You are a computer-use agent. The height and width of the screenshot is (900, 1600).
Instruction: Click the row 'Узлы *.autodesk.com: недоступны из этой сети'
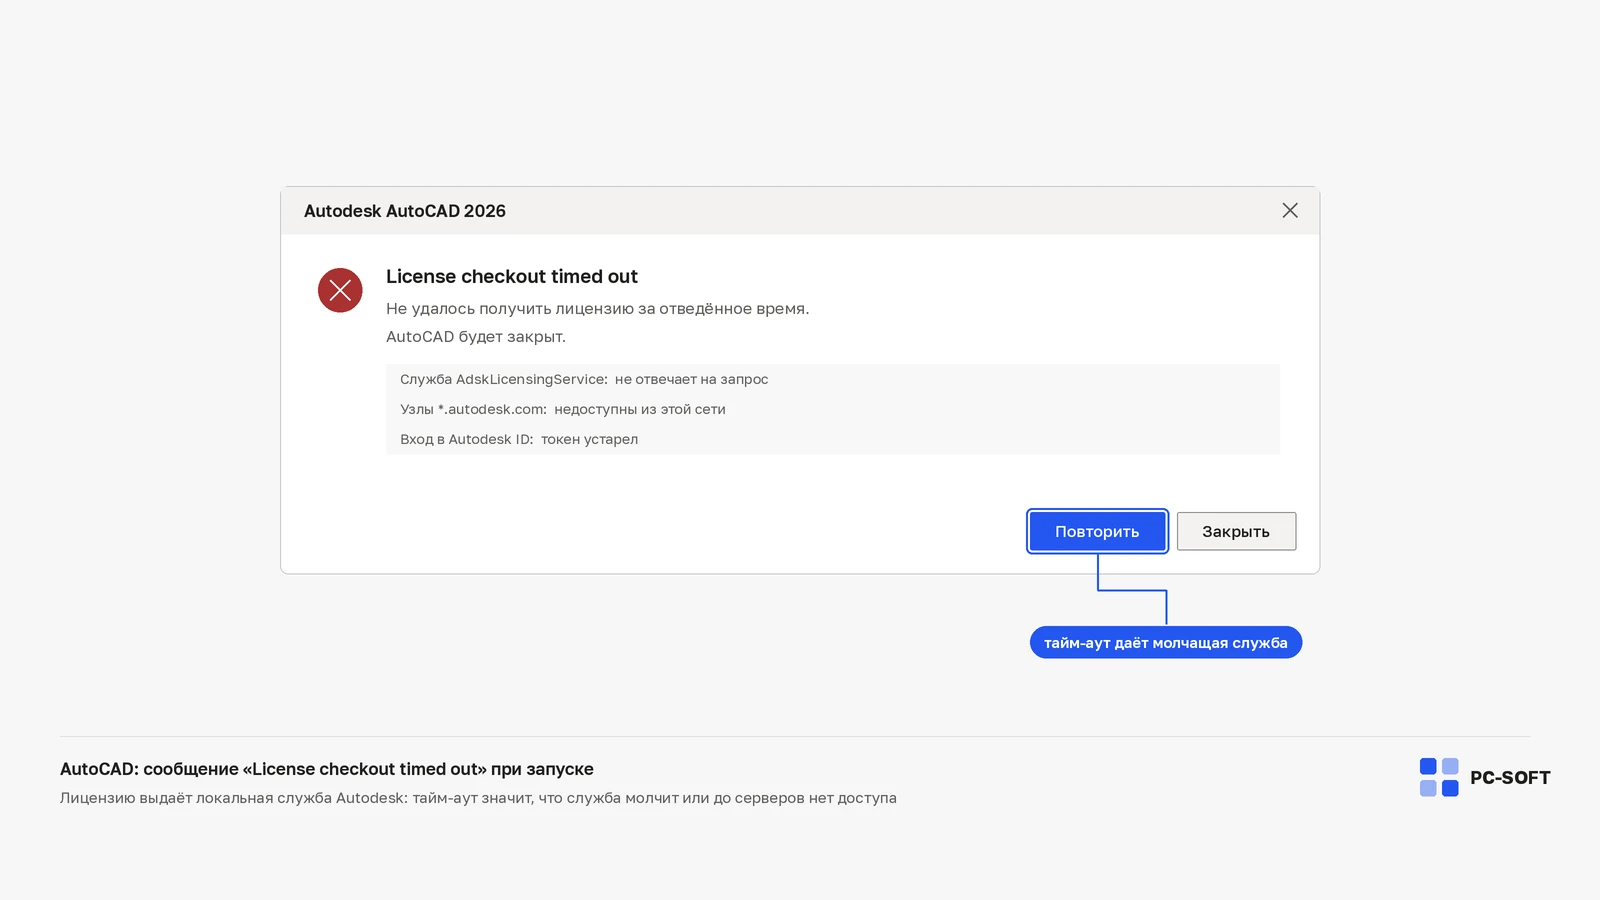(833, 409)
